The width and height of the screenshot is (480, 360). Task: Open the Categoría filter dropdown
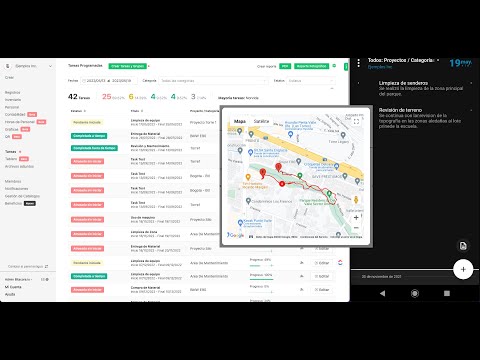(x=214, y=81)
